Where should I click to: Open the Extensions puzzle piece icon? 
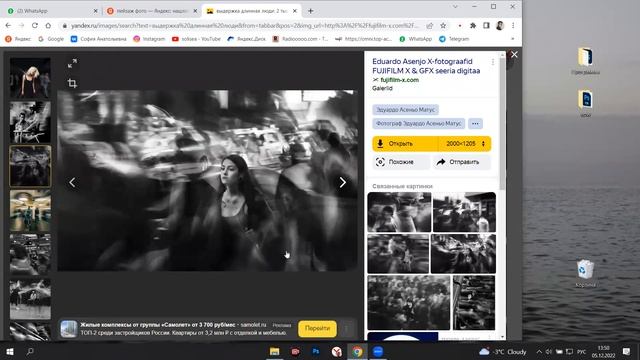point(473,26)
